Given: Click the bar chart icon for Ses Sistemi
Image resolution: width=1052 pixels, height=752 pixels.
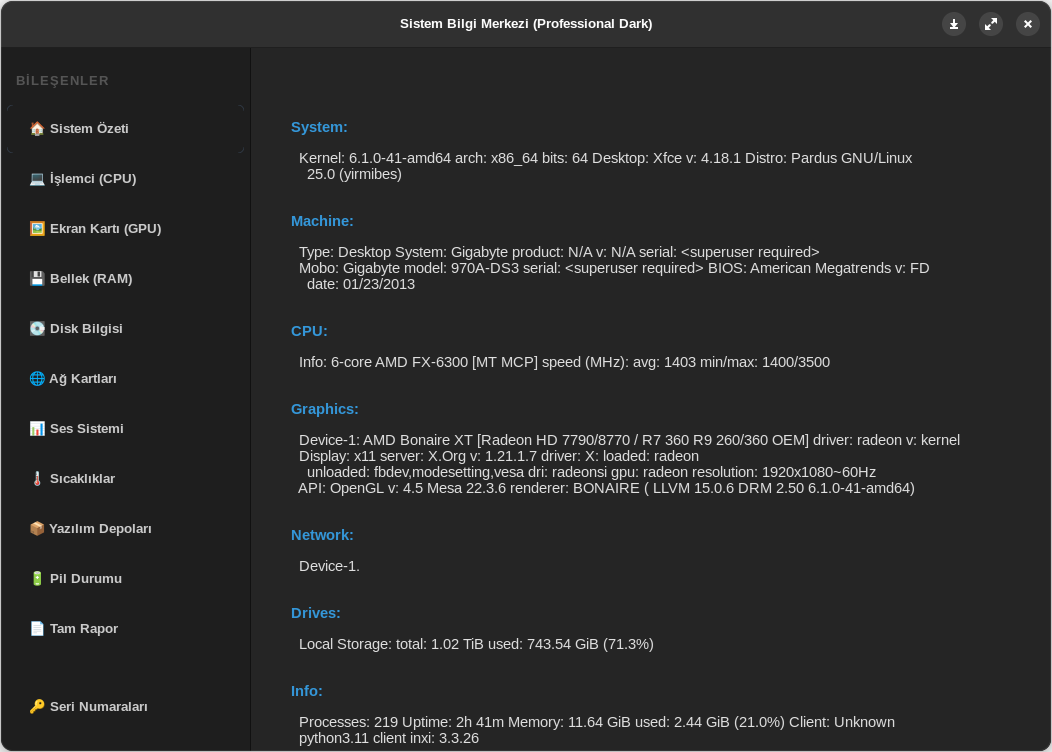Looking at the screenshot, I should tap(37, 429).
